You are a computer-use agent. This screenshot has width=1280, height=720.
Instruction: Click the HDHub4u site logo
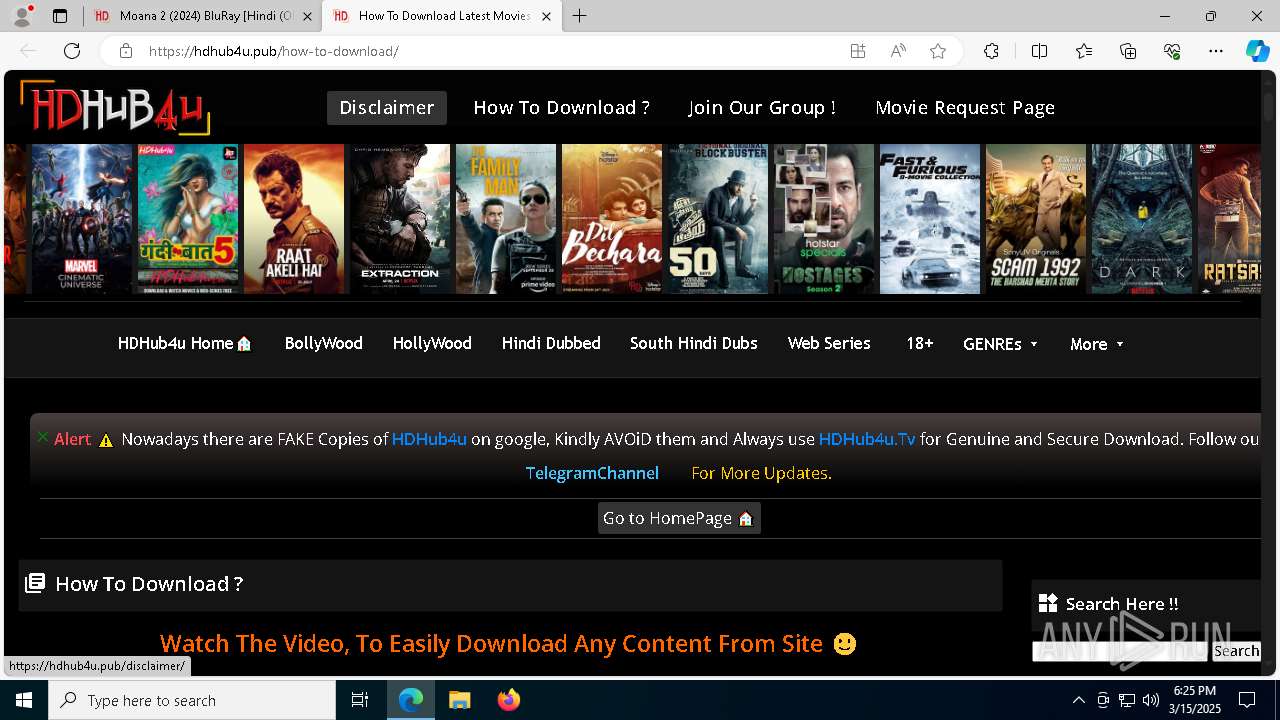point(115,108)
